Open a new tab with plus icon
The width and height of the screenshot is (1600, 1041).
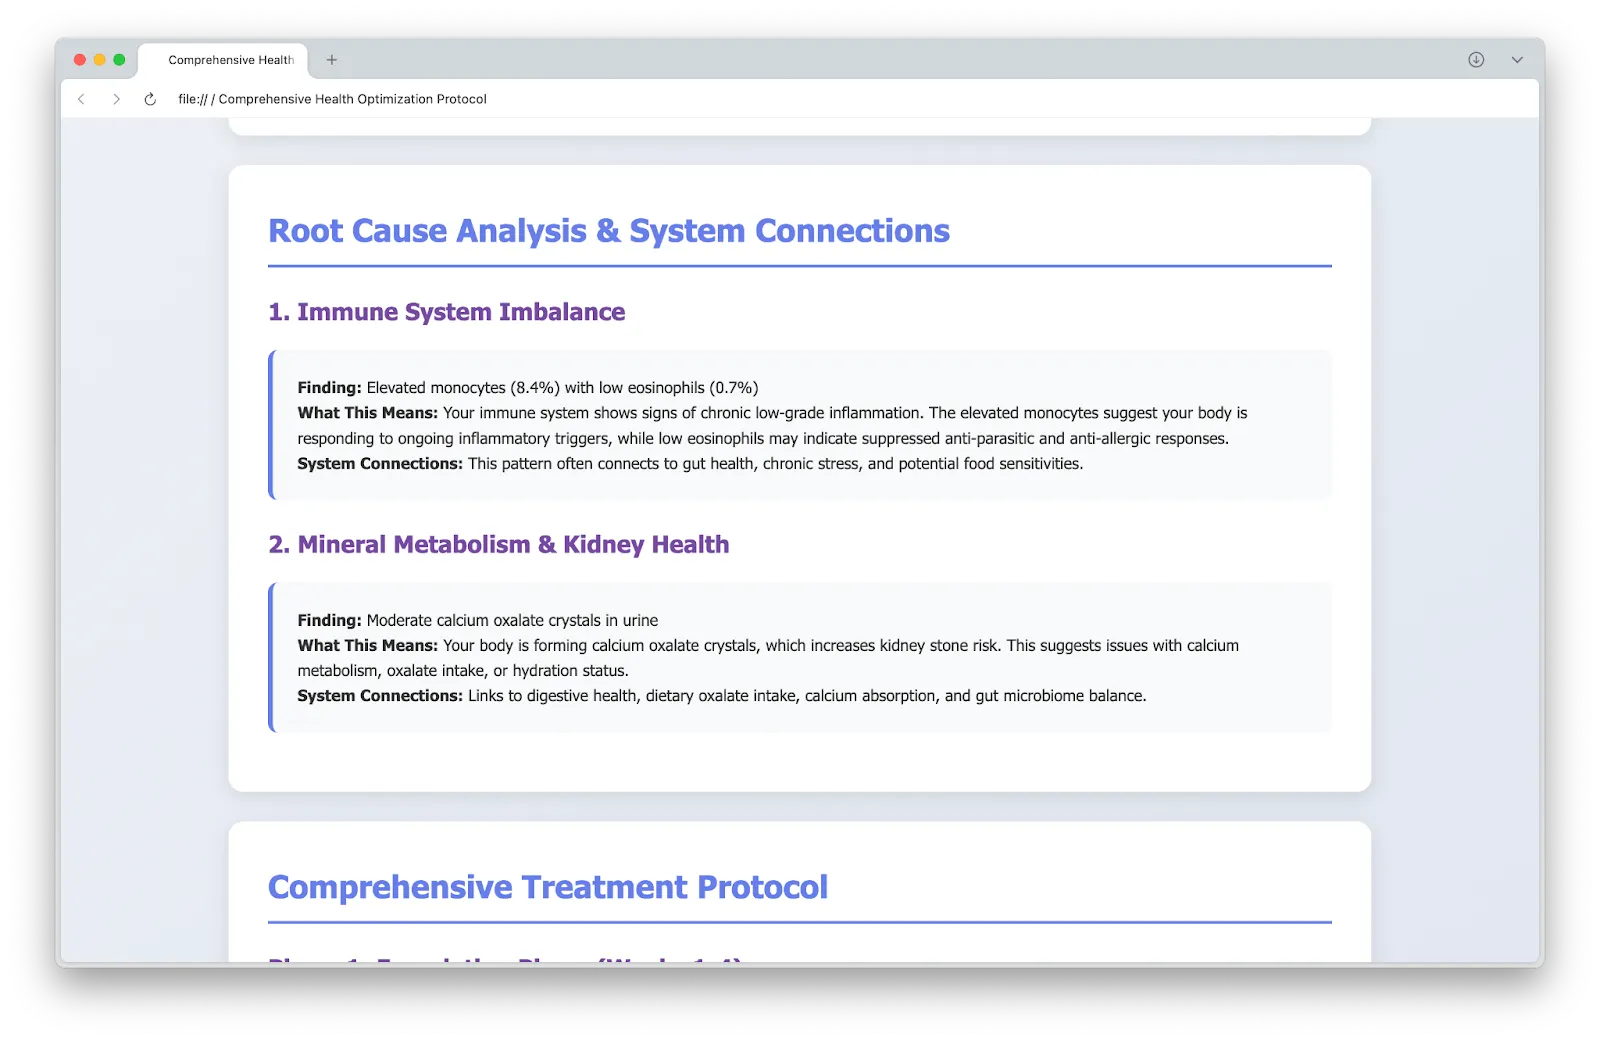[332, 60]
